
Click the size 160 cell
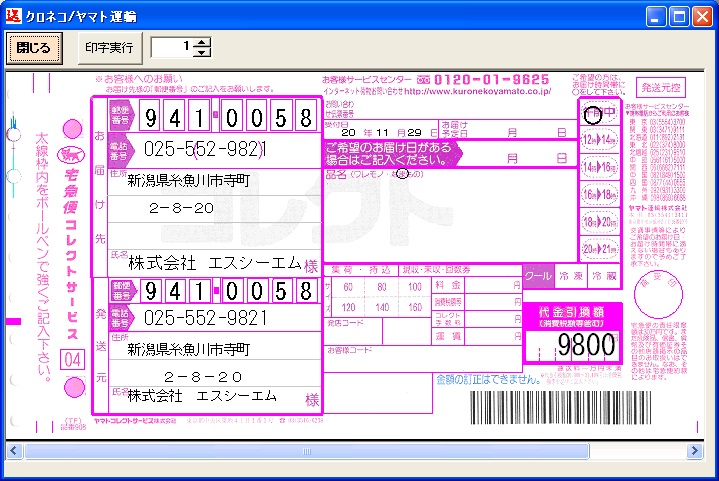pos(415,307)
